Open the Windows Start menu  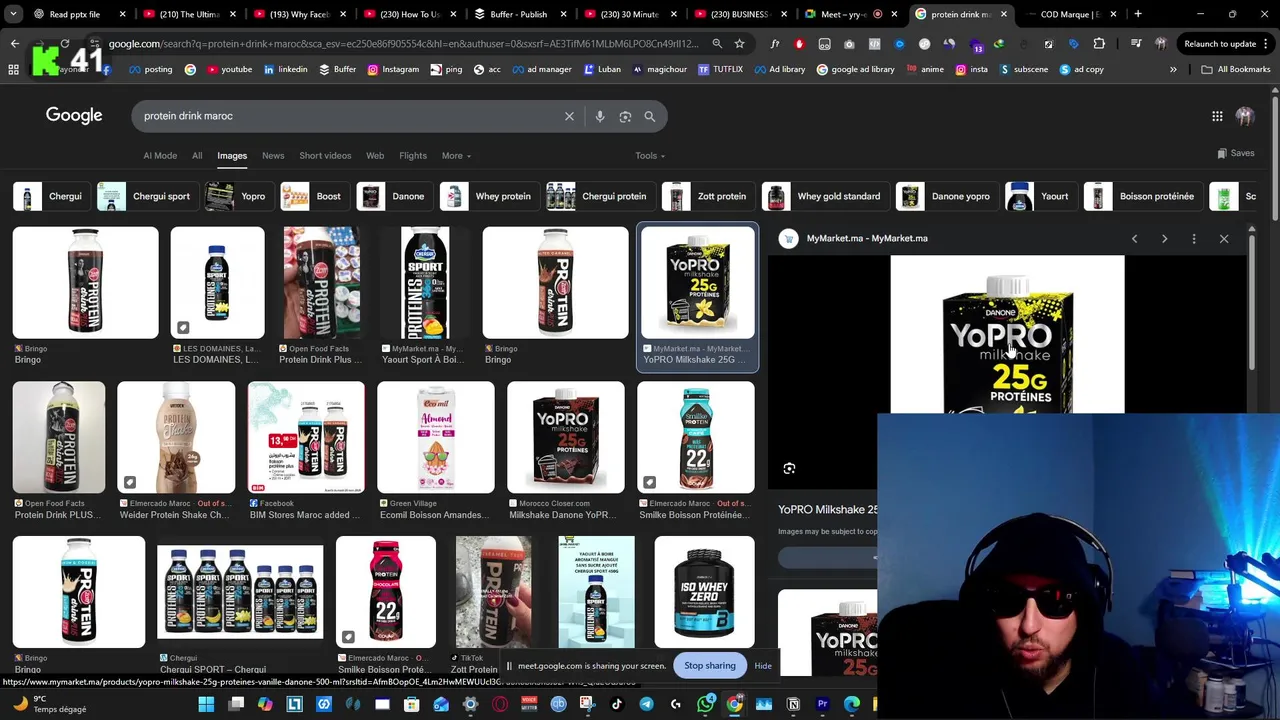pos(206,705)
